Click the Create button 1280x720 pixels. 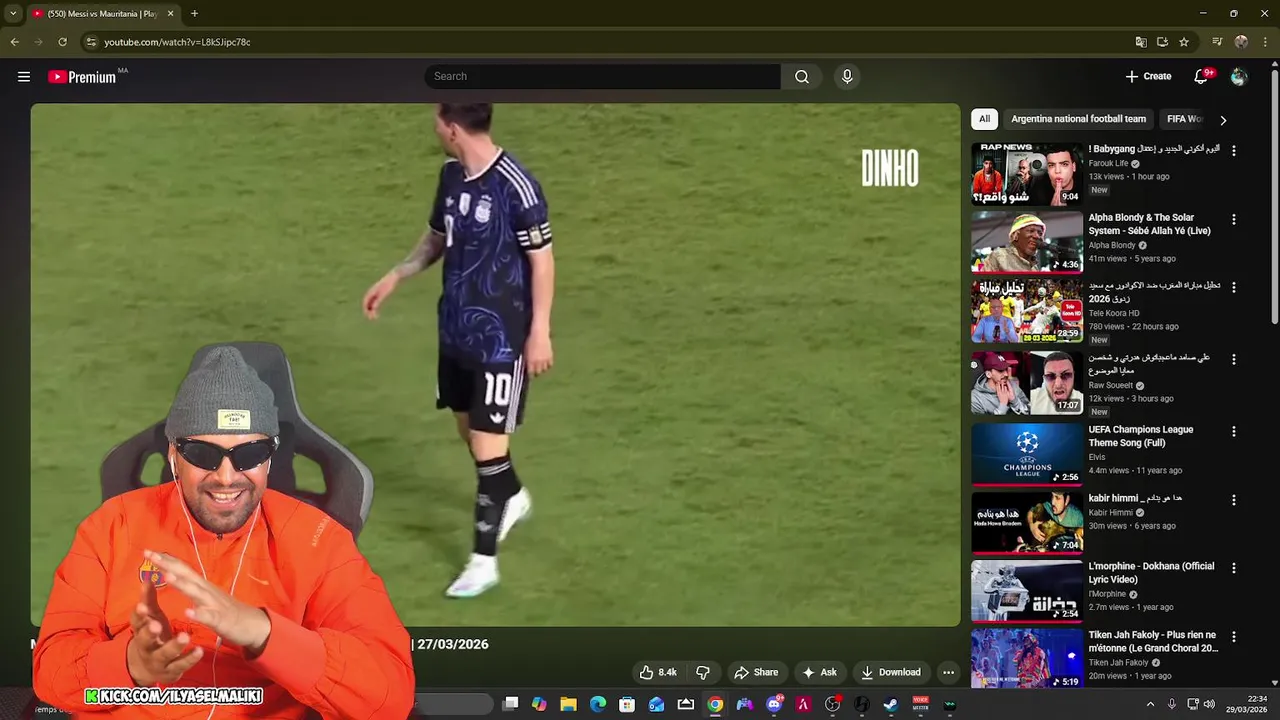coord(1148,77)
